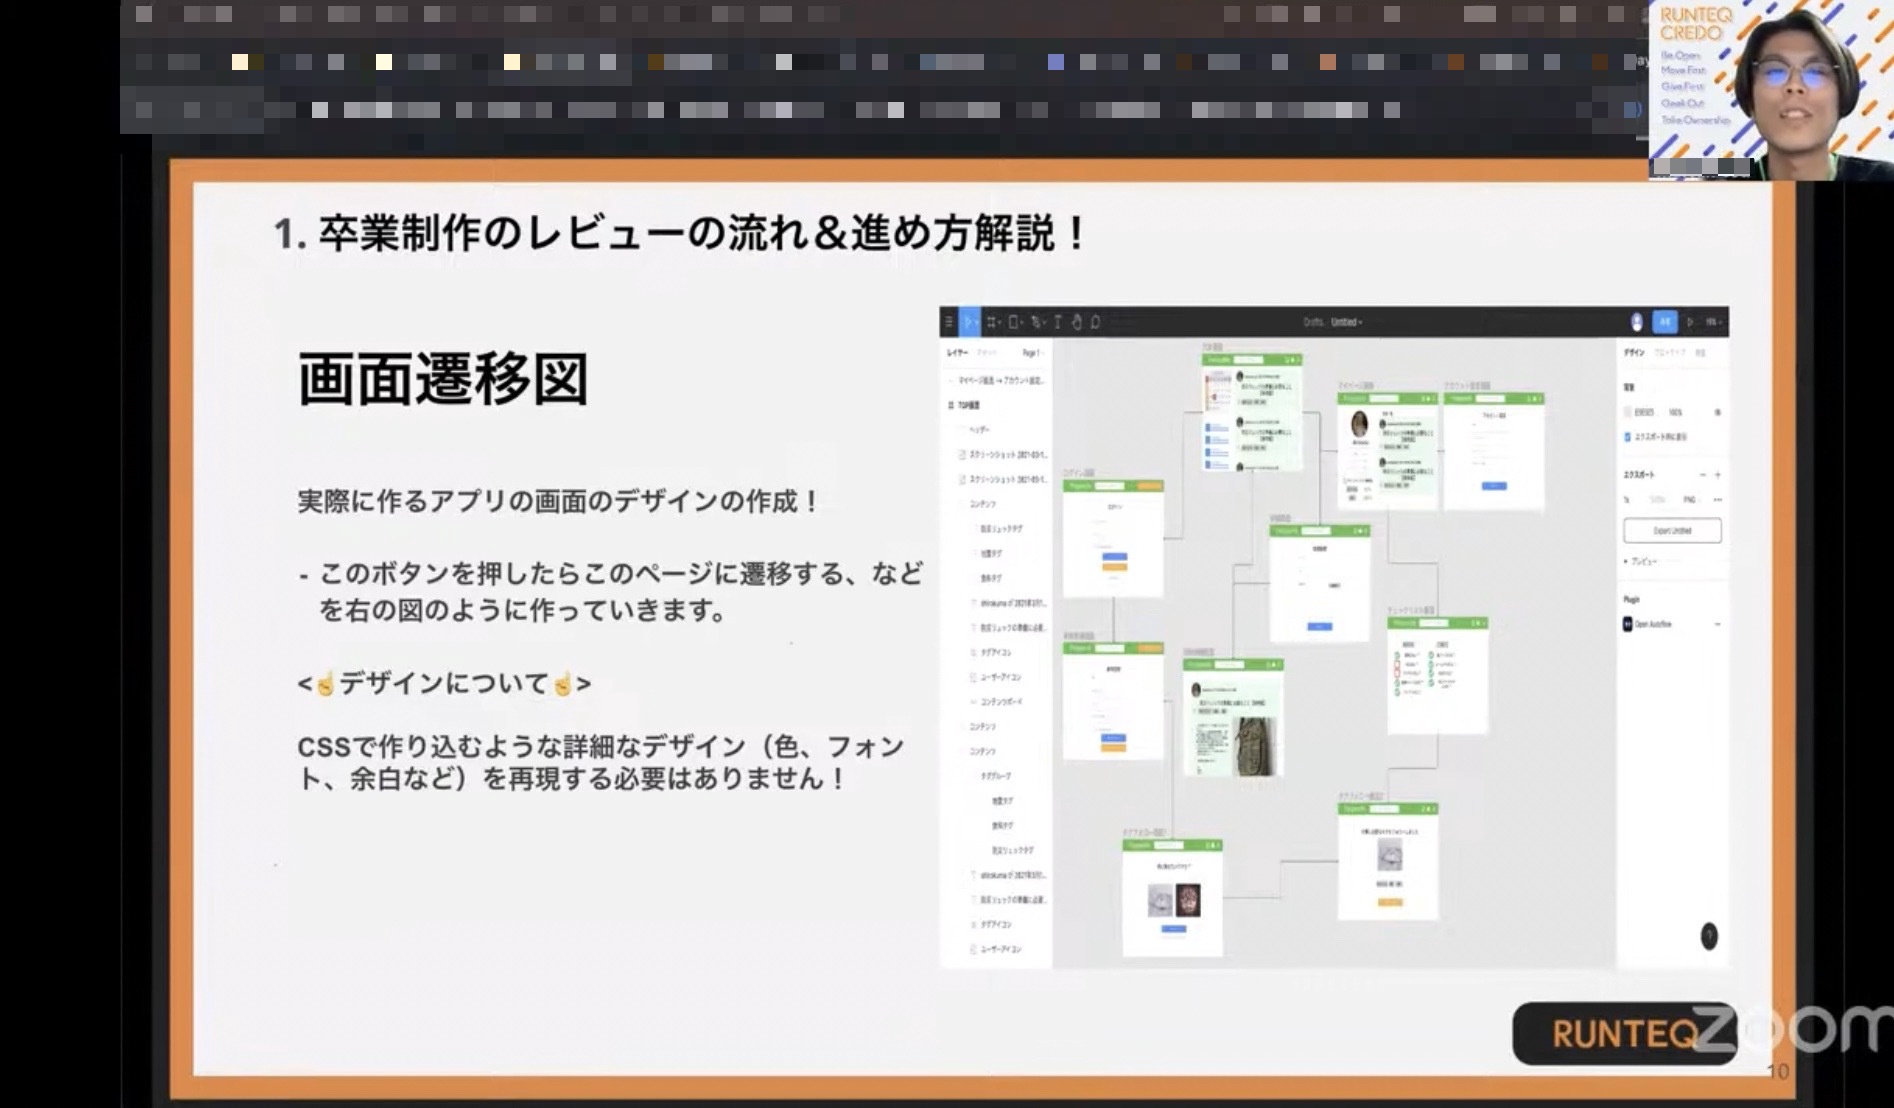
Task: Click the user avatar in the Figma toolbar
Action: 1636,321
